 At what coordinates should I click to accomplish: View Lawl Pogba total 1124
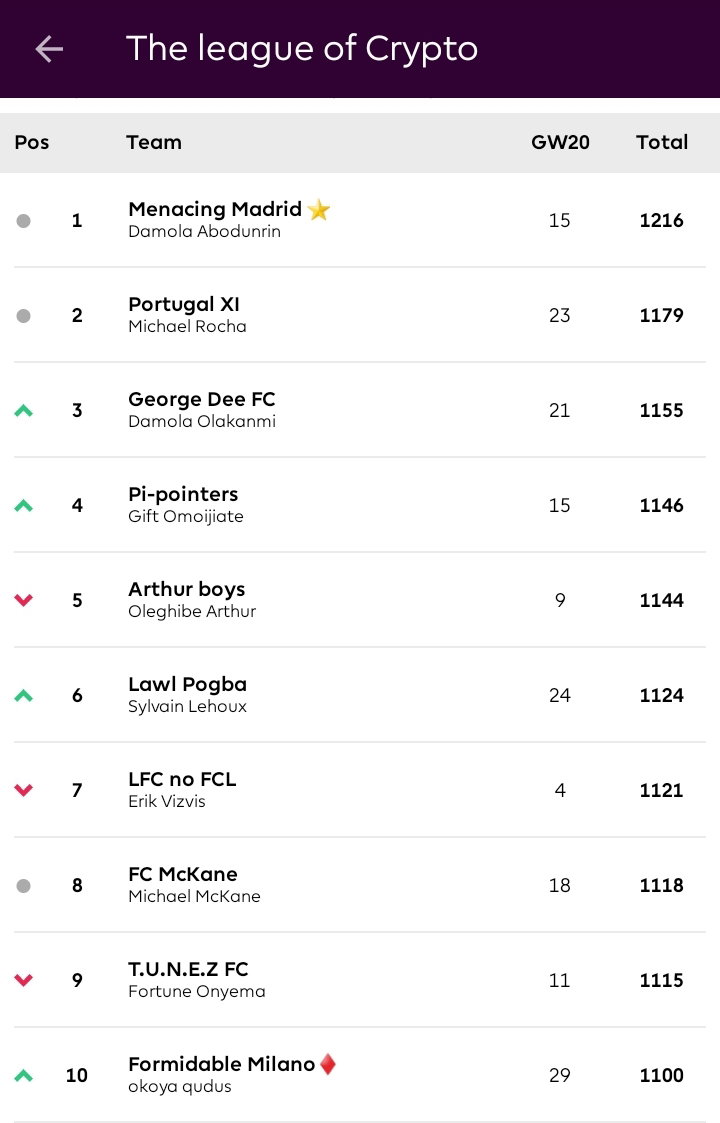[x=661, y=695]
